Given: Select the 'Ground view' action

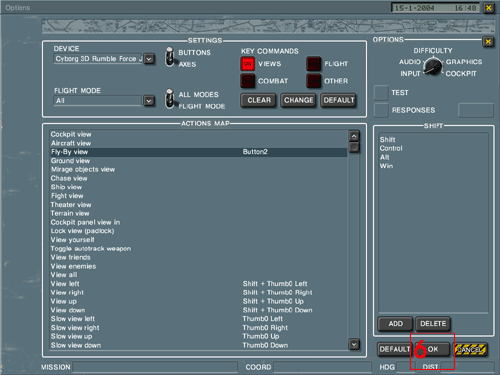Looking at the screenshot, I should (70, 161).
